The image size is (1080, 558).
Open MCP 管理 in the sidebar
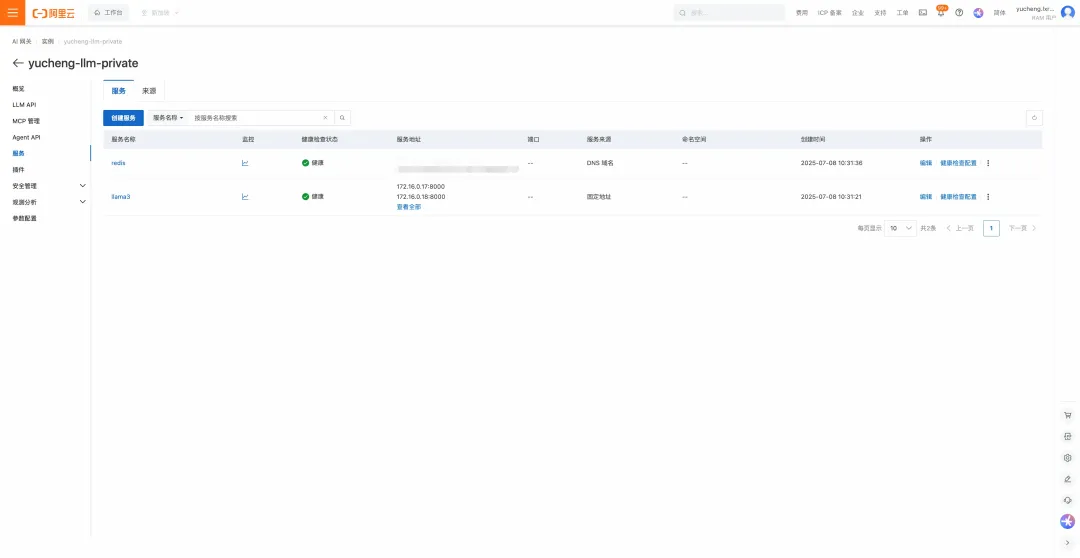pos(26,121)
